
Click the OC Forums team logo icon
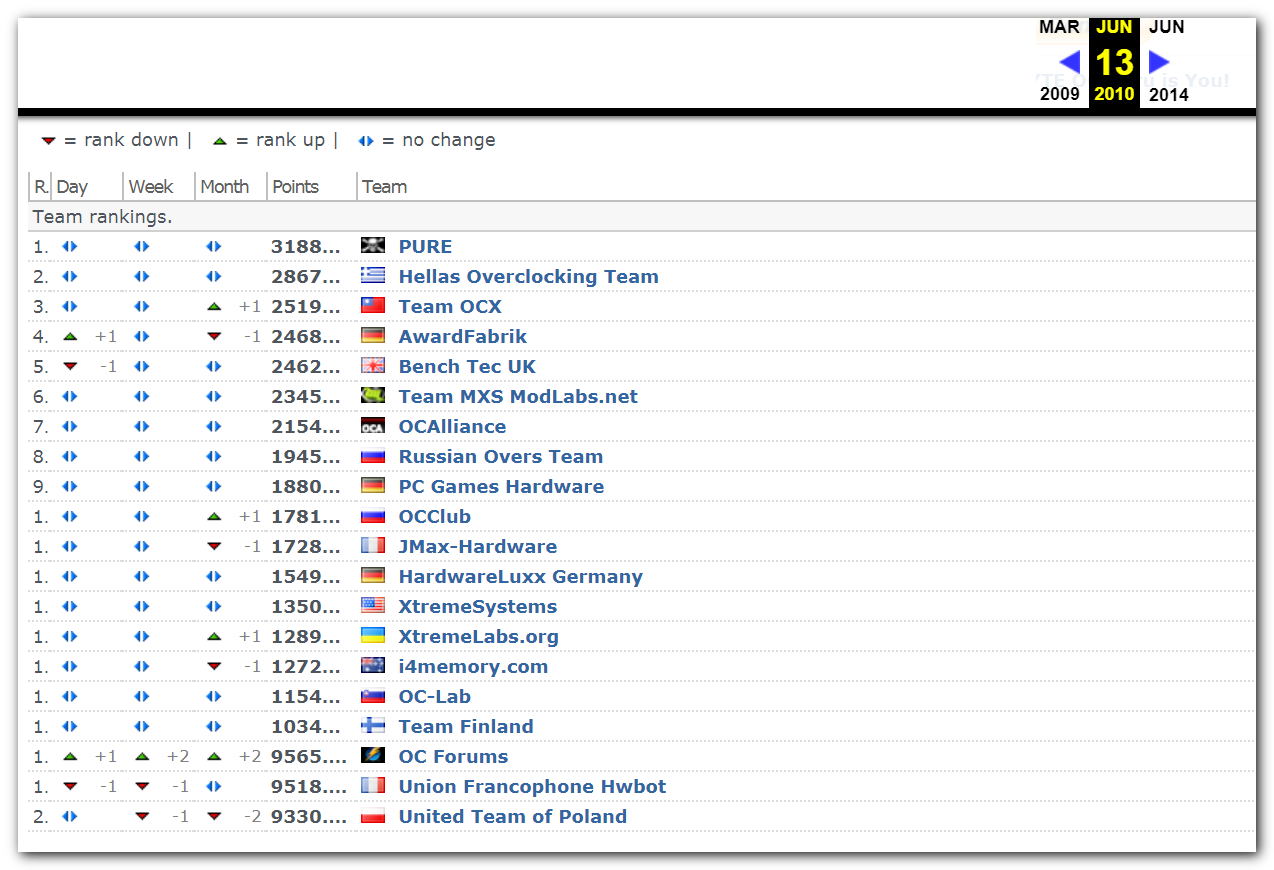(372, 756)
